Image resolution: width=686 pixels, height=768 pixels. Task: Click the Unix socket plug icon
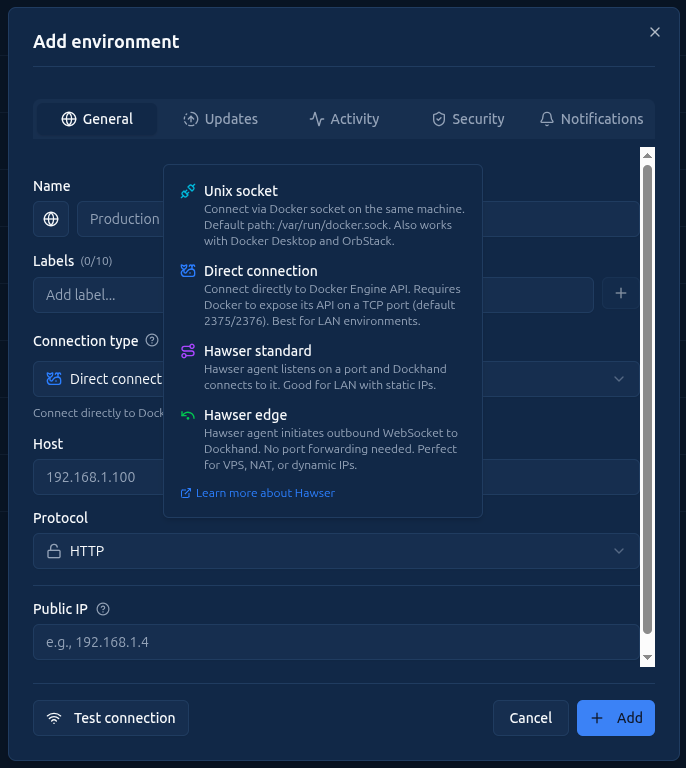pos(188,191)
